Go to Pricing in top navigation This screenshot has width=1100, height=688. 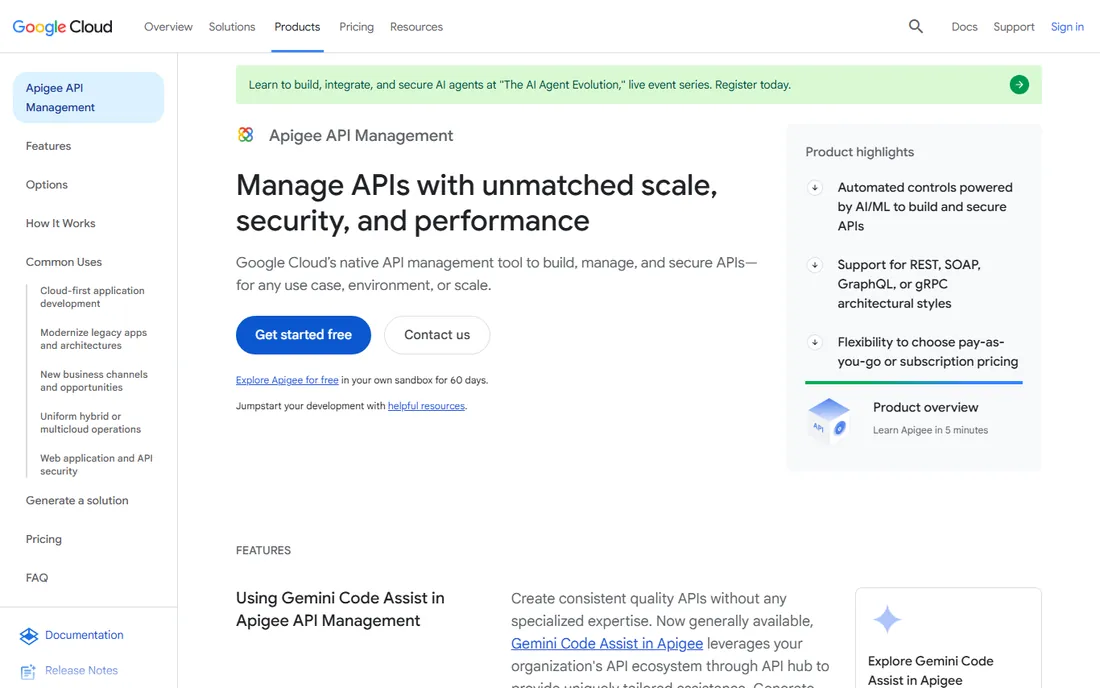pos(356,27)
